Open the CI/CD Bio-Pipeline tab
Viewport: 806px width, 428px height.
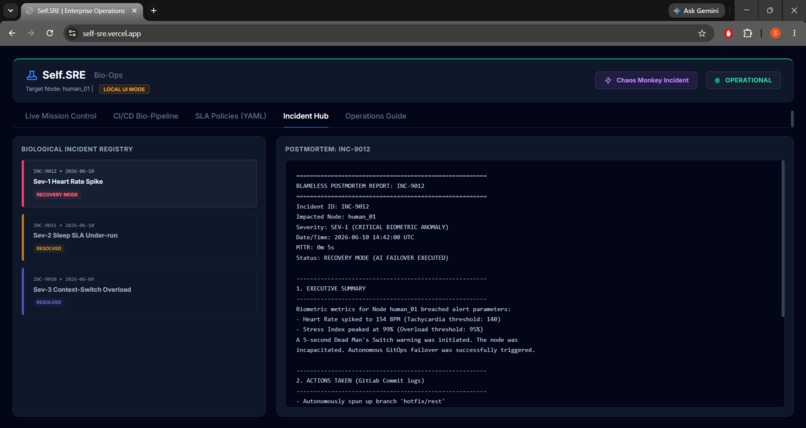(x=145, y=116)
